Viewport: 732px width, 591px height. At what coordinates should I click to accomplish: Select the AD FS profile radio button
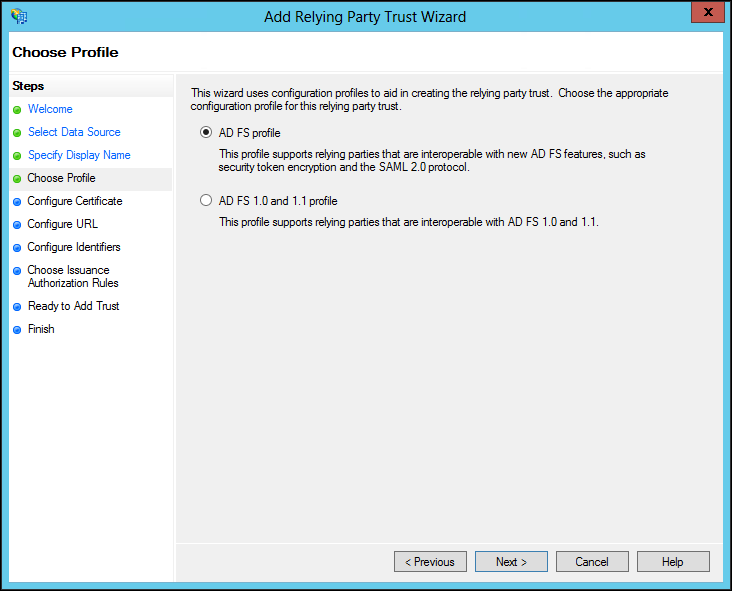206,133
